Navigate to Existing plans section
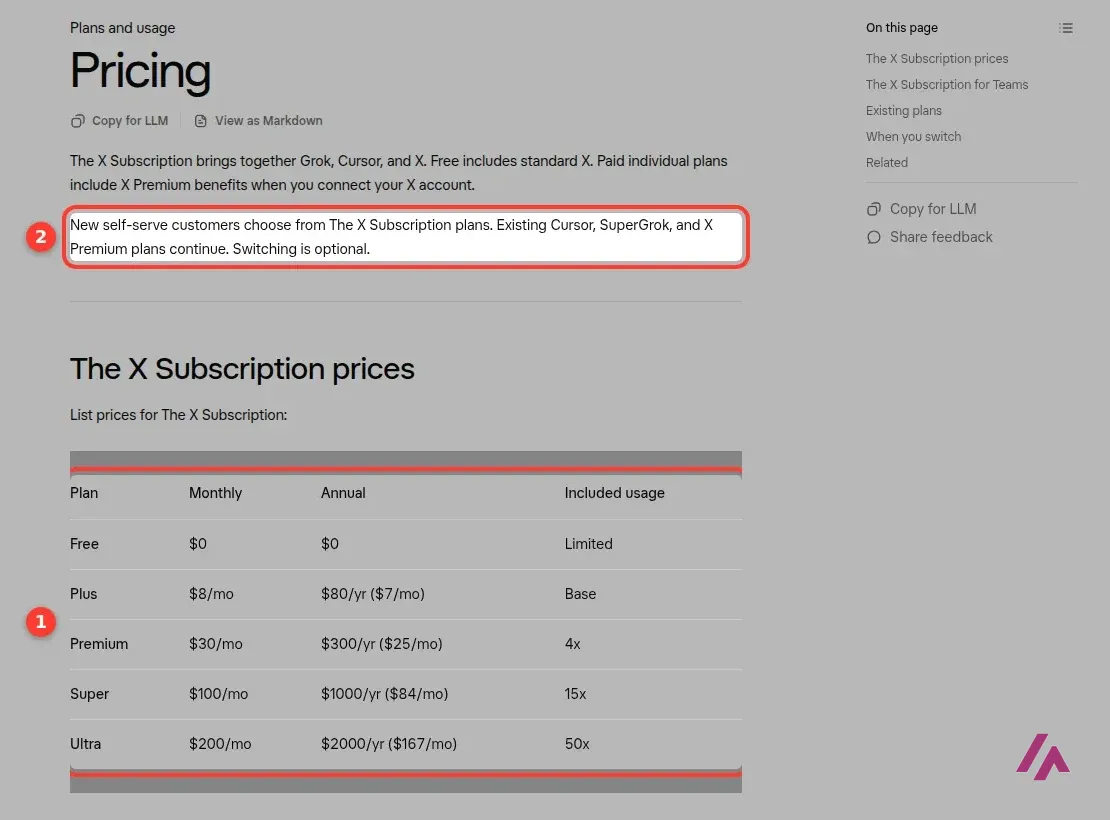 pyautogui.click(x=903, y=110)
